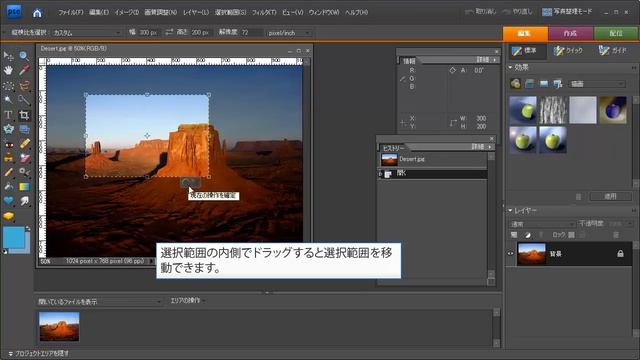
Task: Open the イメージ menu
Action: click(x=127, y=12)
